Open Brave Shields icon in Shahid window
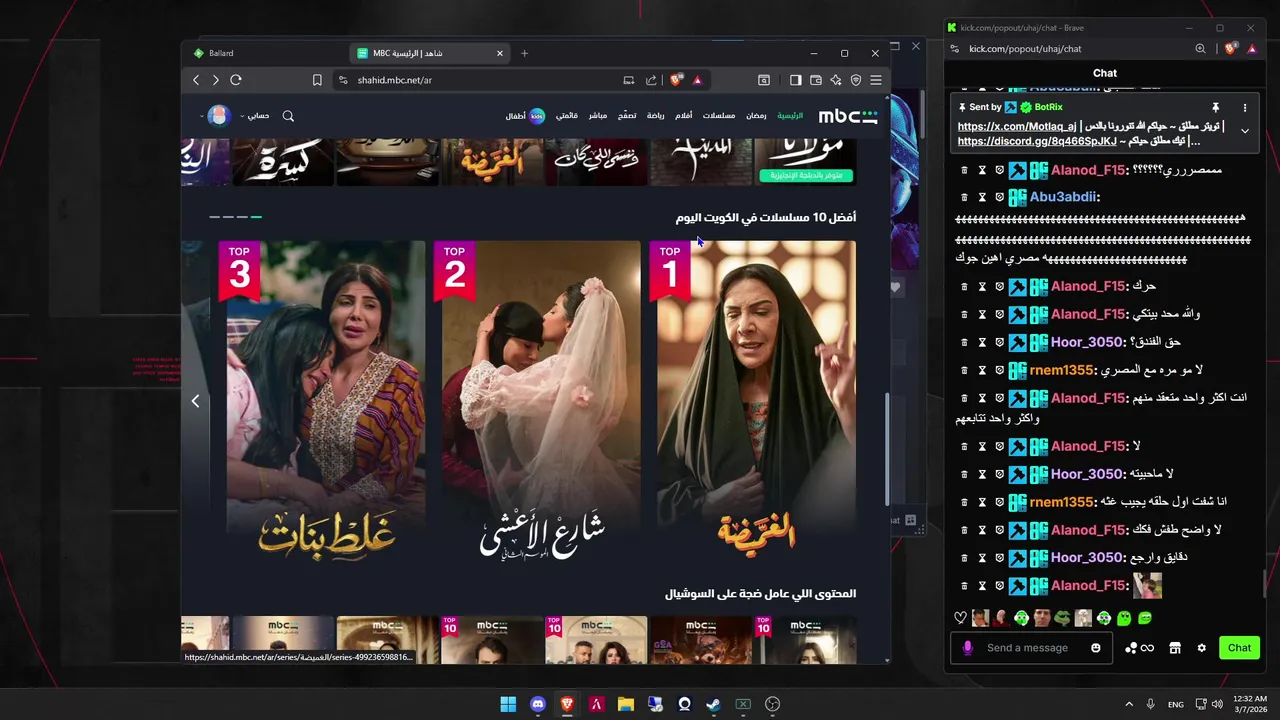The image size is (1280, 720). point(677,80)
